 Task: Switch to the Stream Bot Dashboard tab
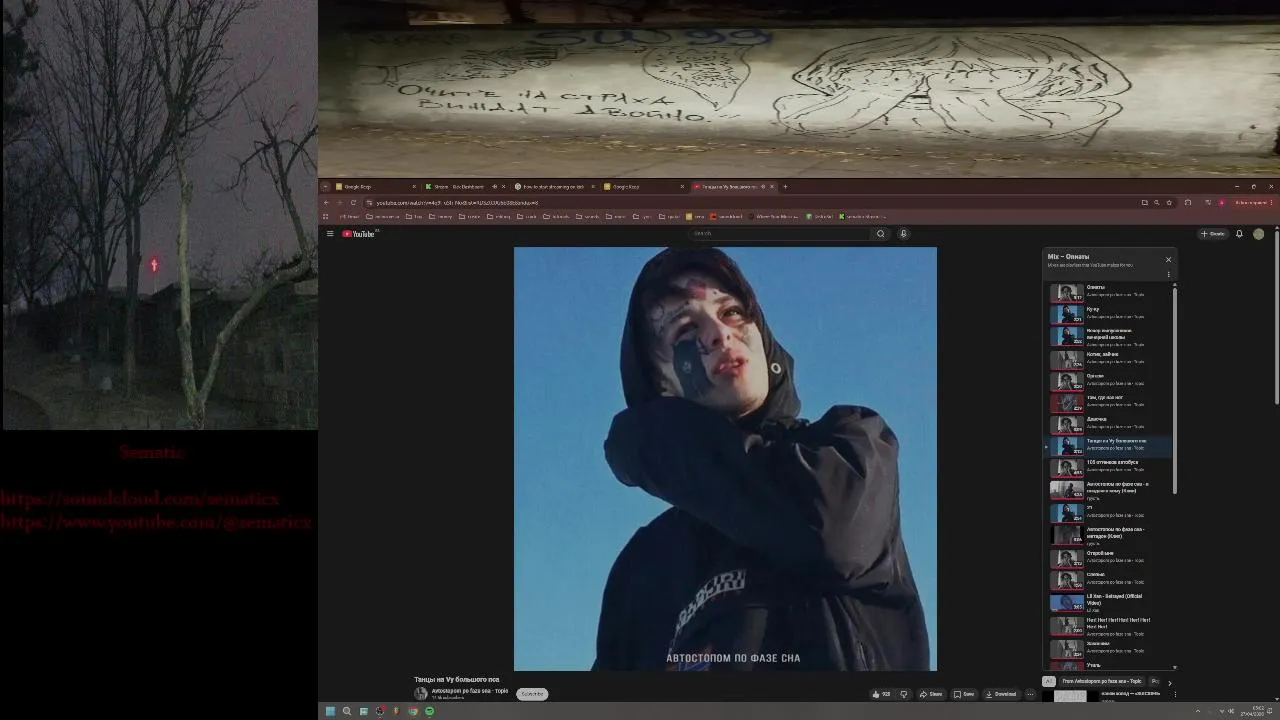(x=466, y=186)
